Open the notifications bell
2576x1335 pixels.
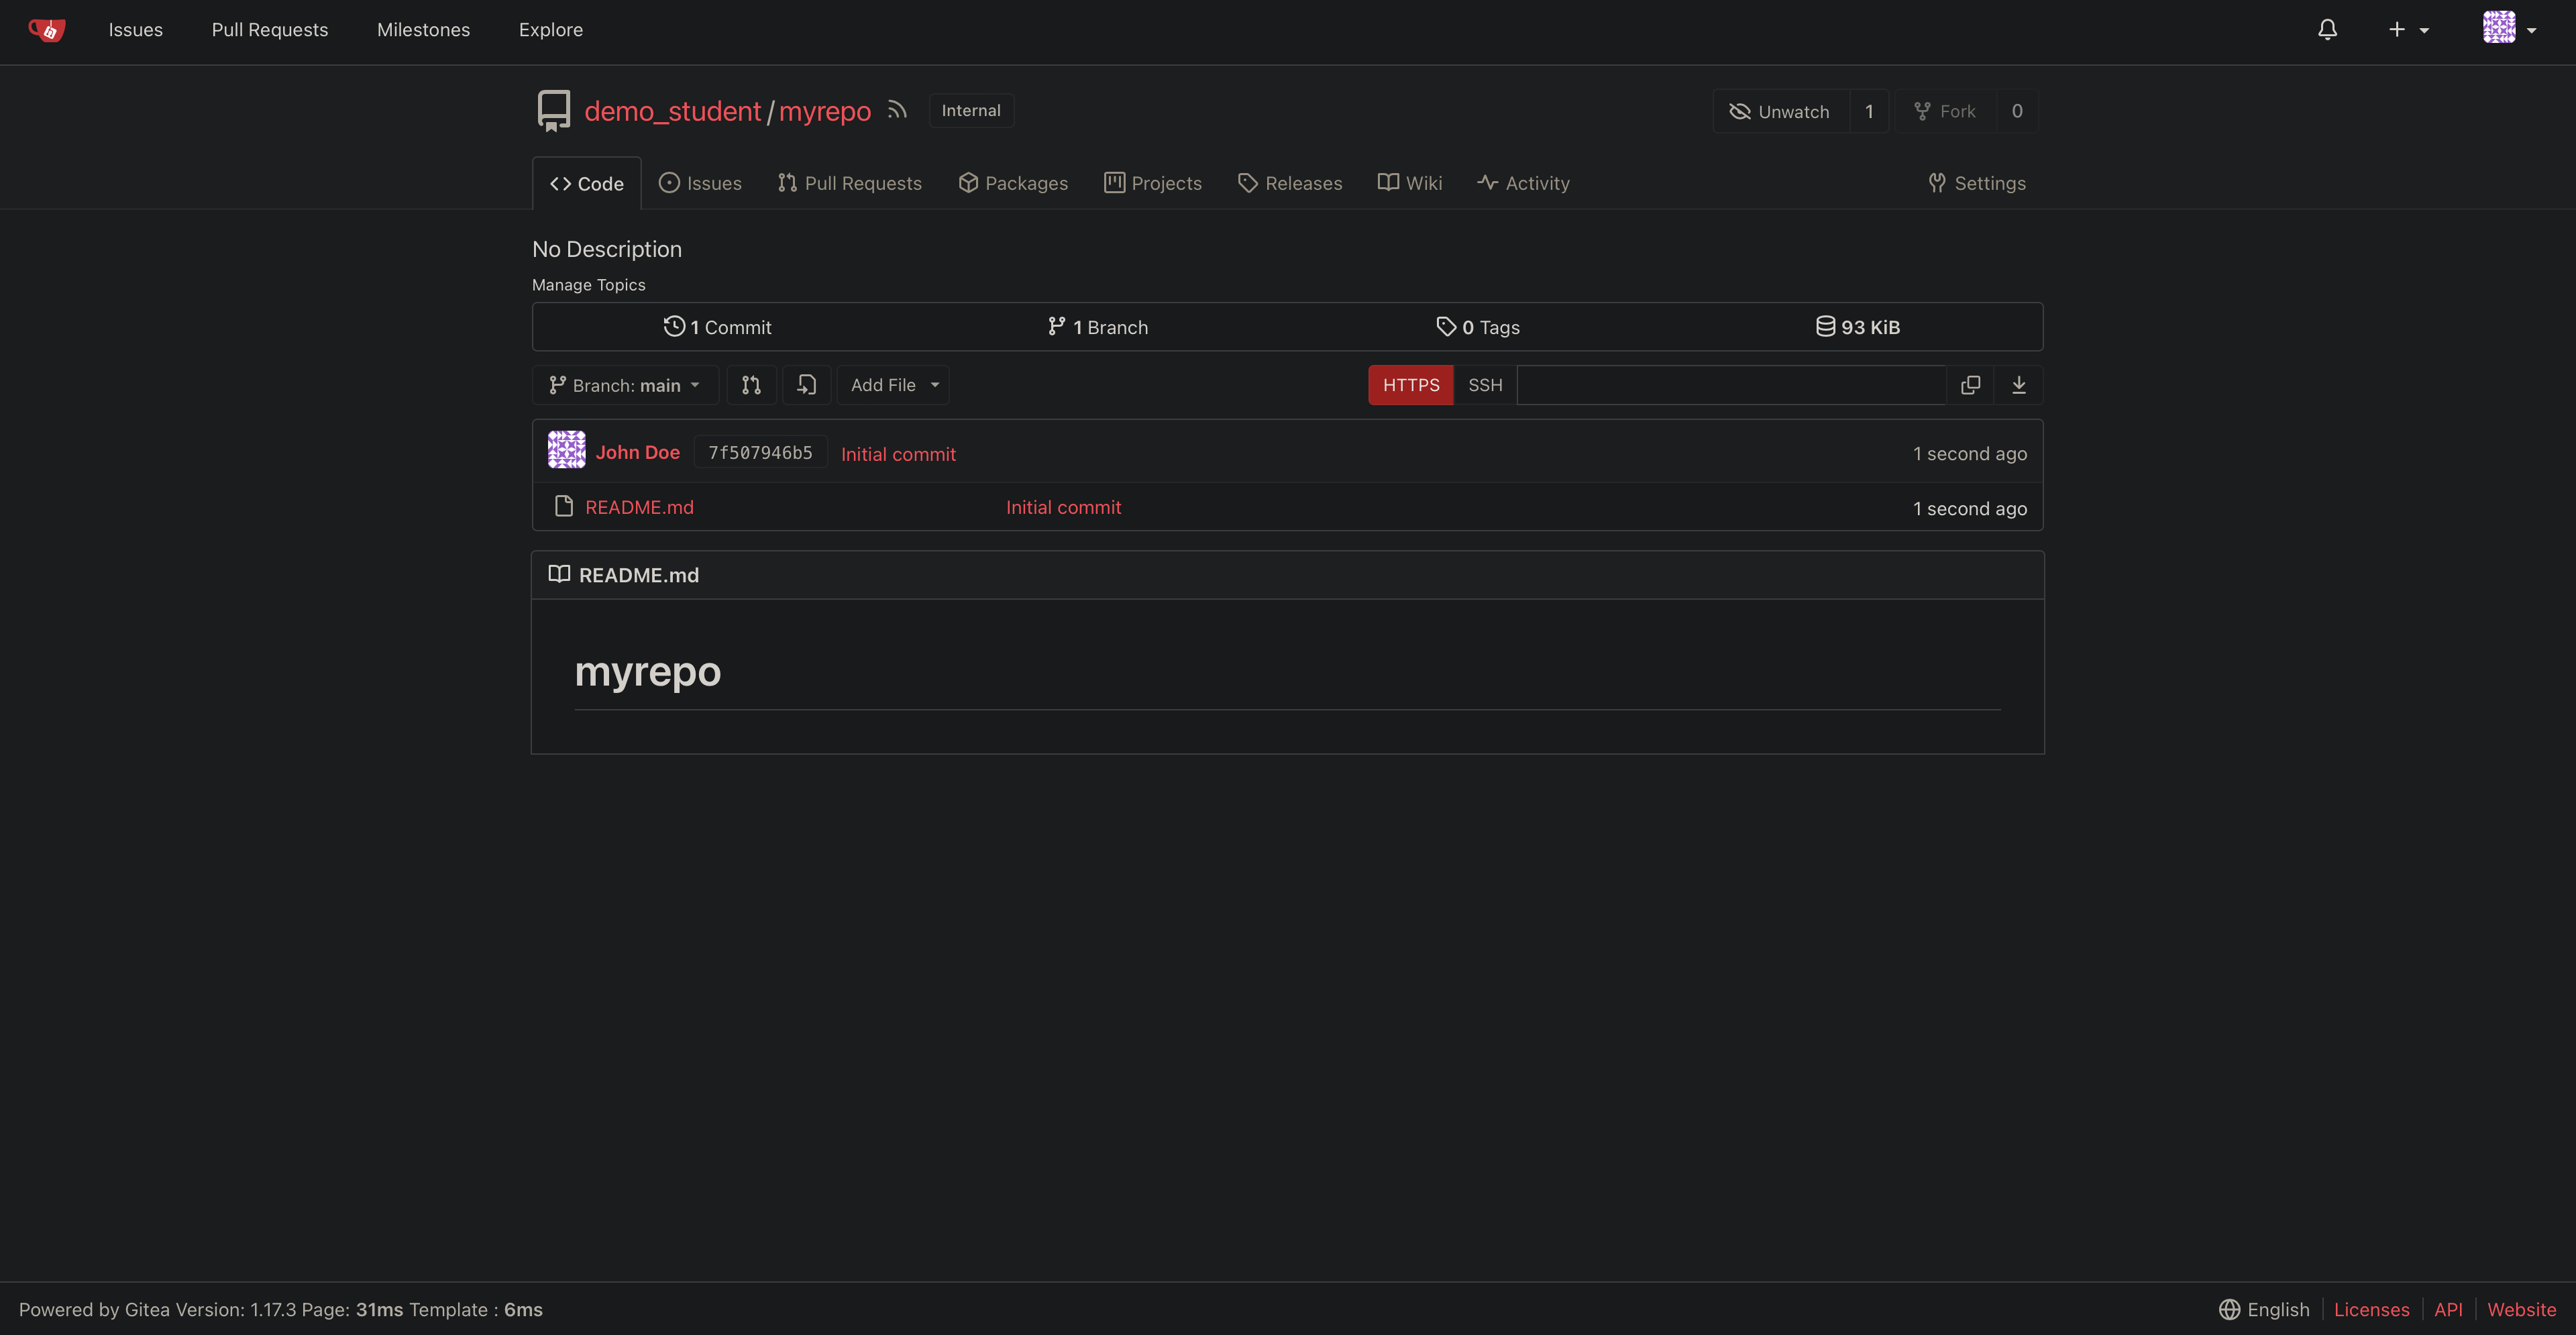point(2327,30)
